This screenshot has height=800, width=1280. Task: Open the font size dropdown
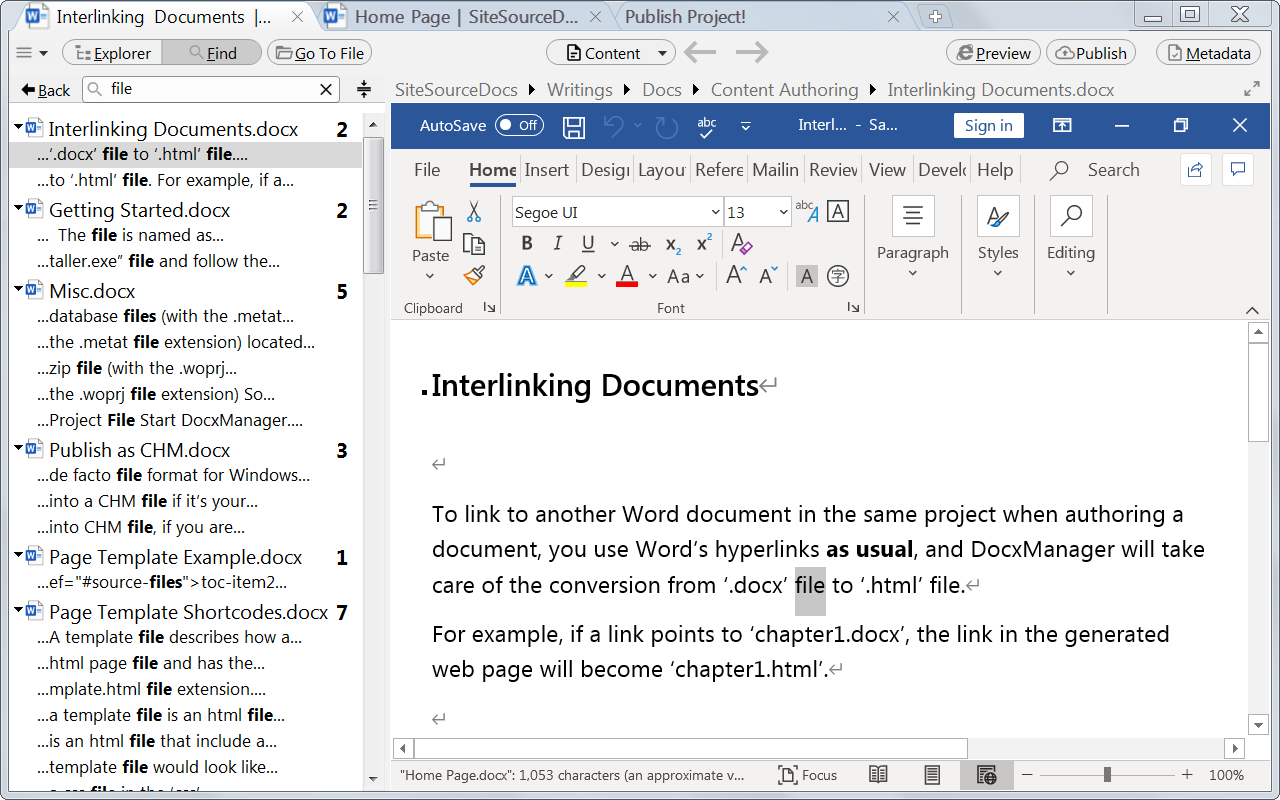coord(783,212)
